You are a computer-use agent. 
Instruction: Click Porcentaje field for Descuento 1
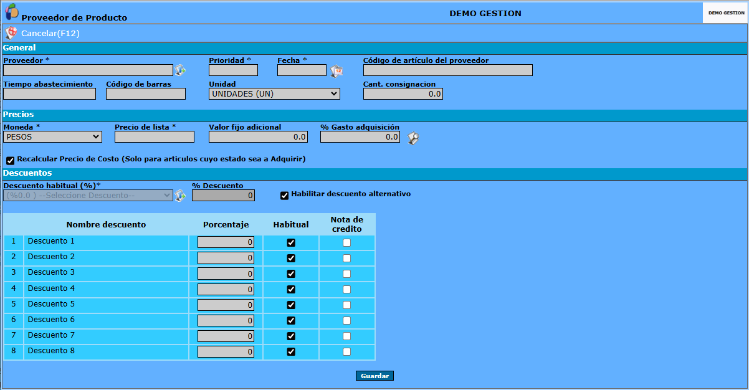(x=225, y=242)
